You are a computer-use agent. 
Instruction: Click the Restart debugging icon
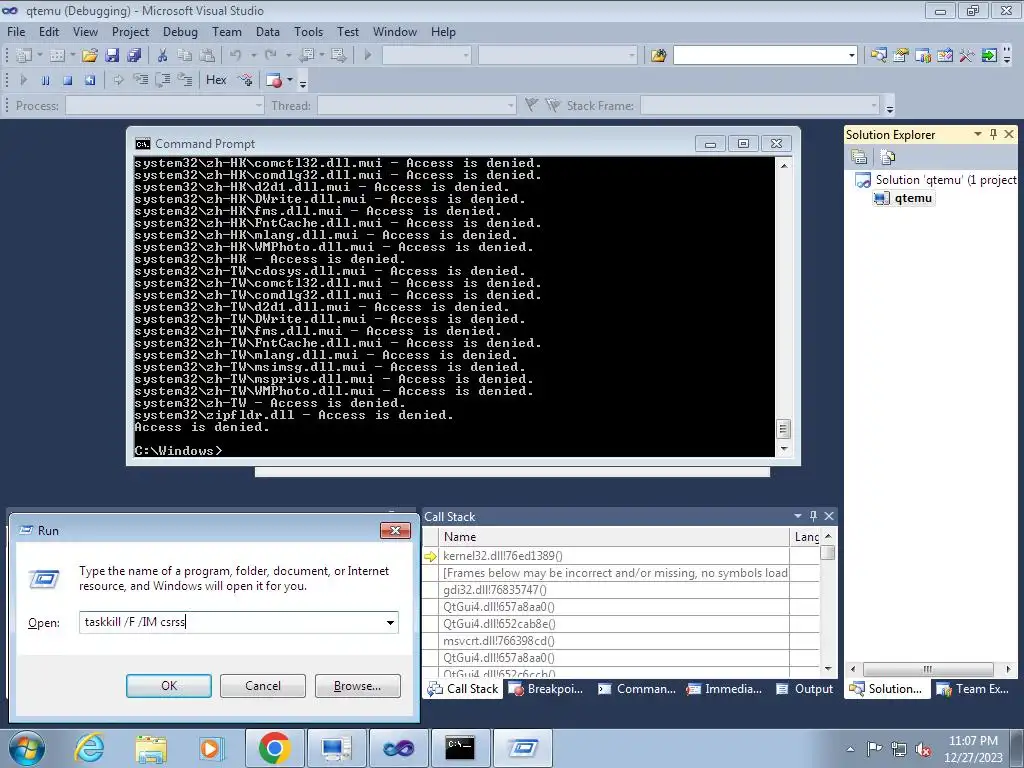(90, 80)
